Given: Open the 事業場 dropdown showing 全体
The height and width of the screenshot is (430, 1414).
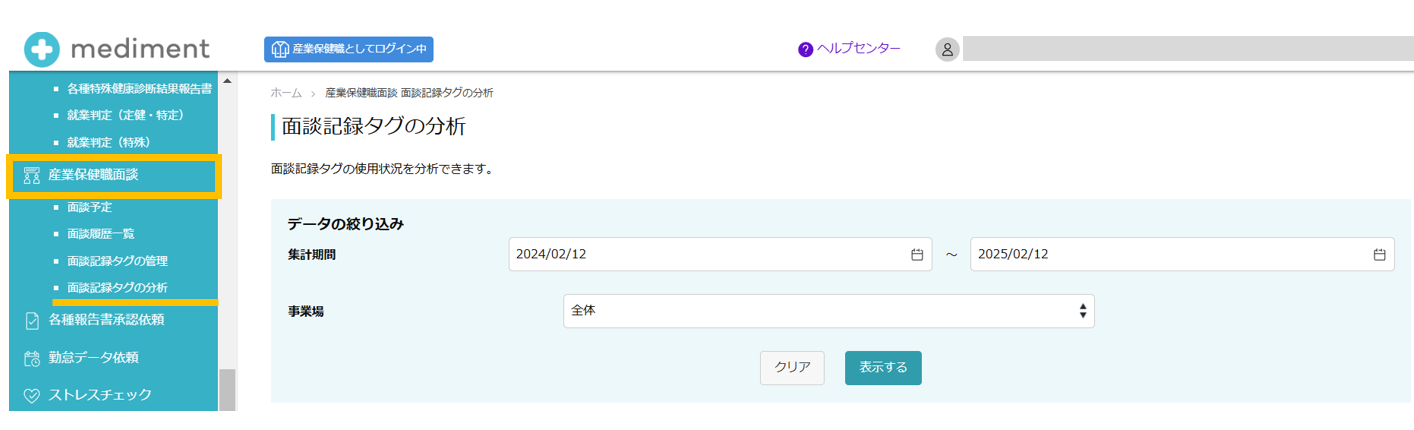Looking at the screenshot, I should (x=829, y=311).
